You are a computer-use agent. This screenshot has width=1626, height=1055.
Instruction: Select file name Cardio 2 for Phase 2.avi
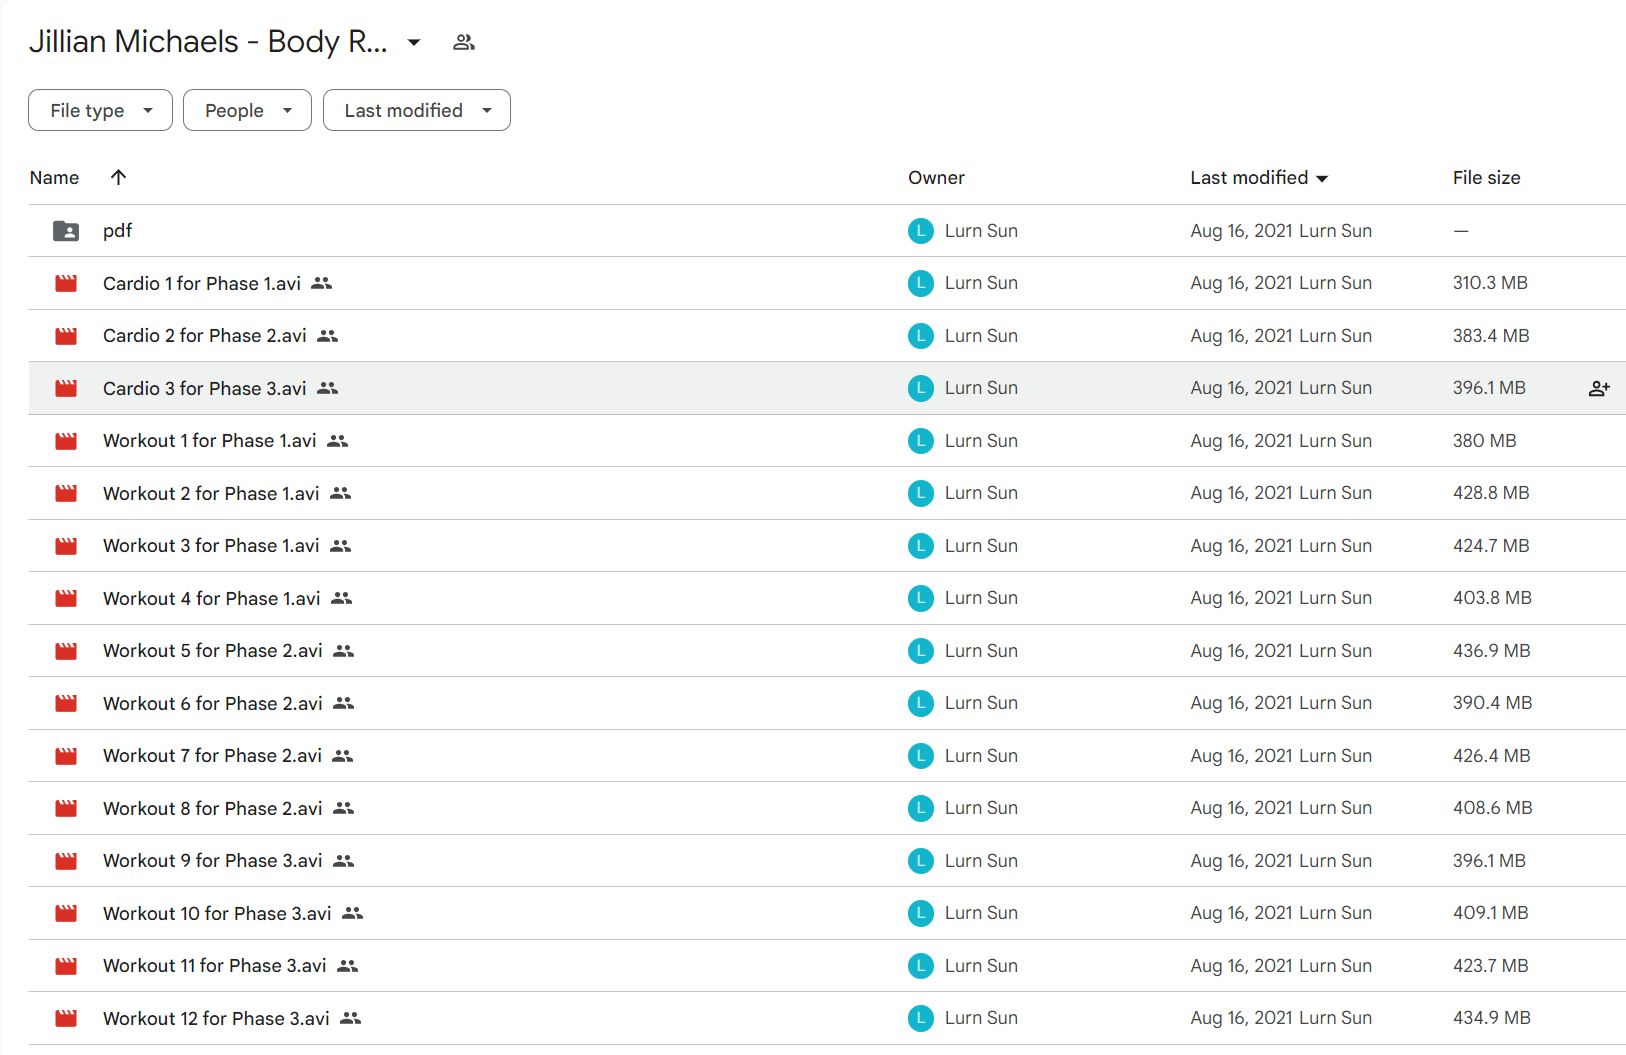[205, 336]
